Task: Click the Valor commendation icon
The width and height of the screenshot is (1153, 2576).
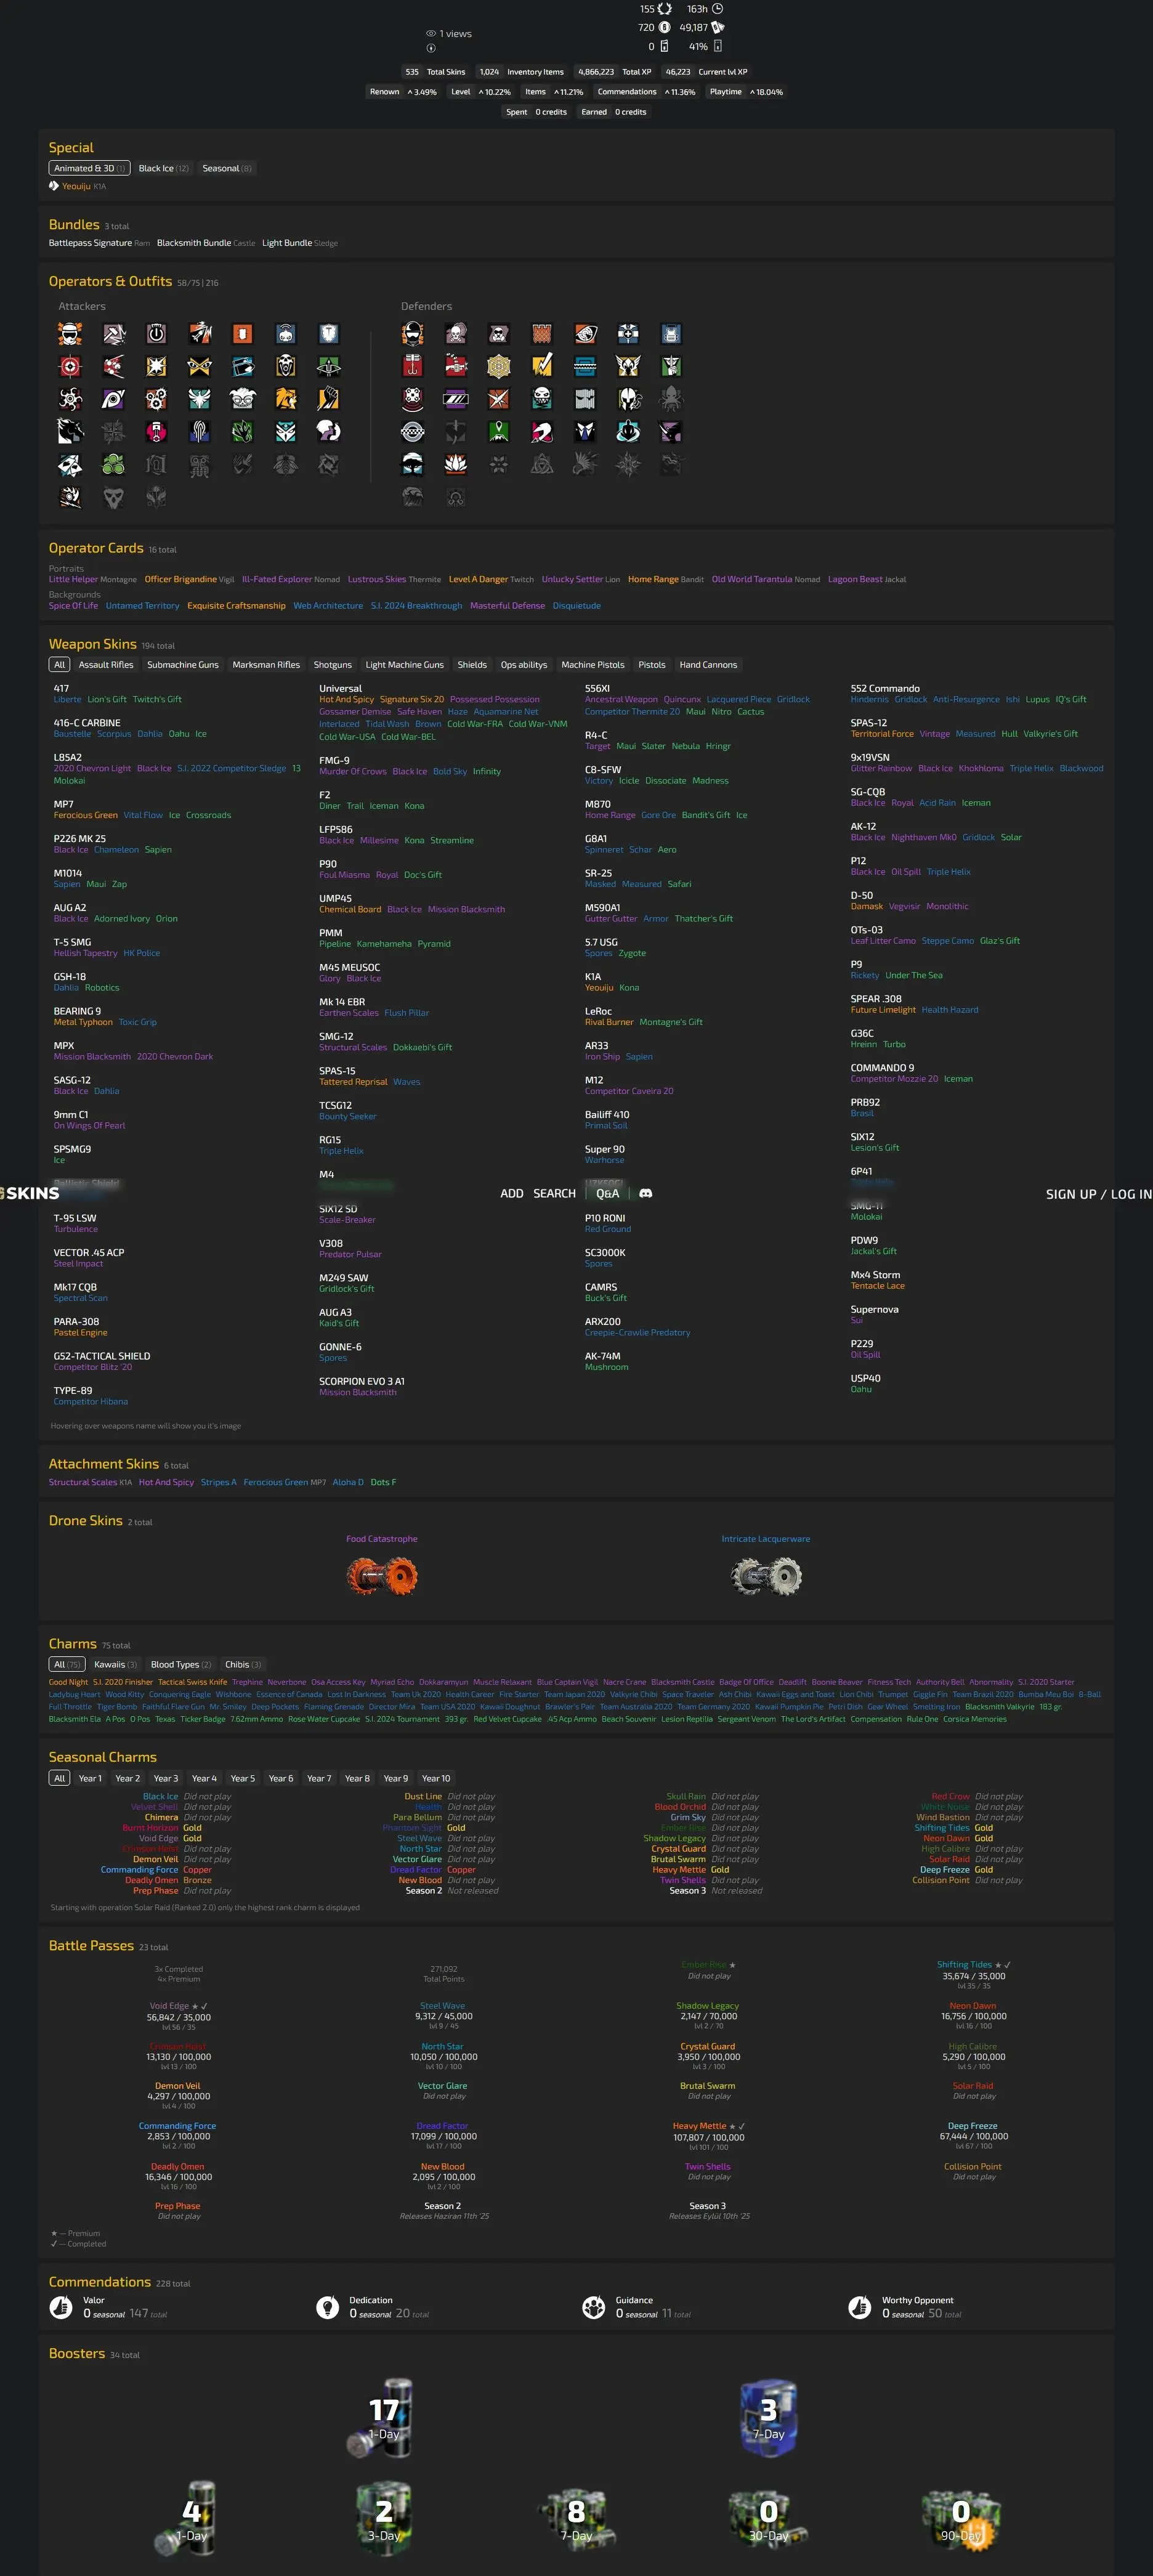Action: click(61, 2307)
